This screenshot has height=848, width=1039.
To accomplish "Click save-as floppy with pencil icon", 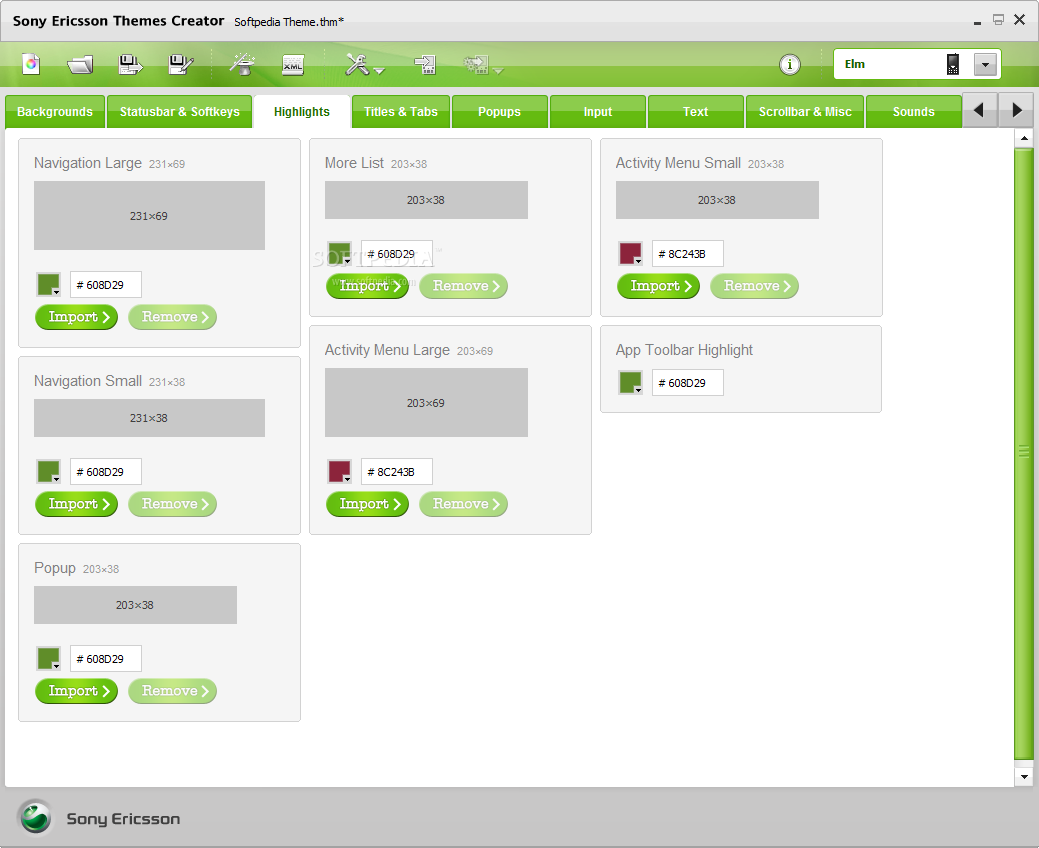I will point(180,64).
